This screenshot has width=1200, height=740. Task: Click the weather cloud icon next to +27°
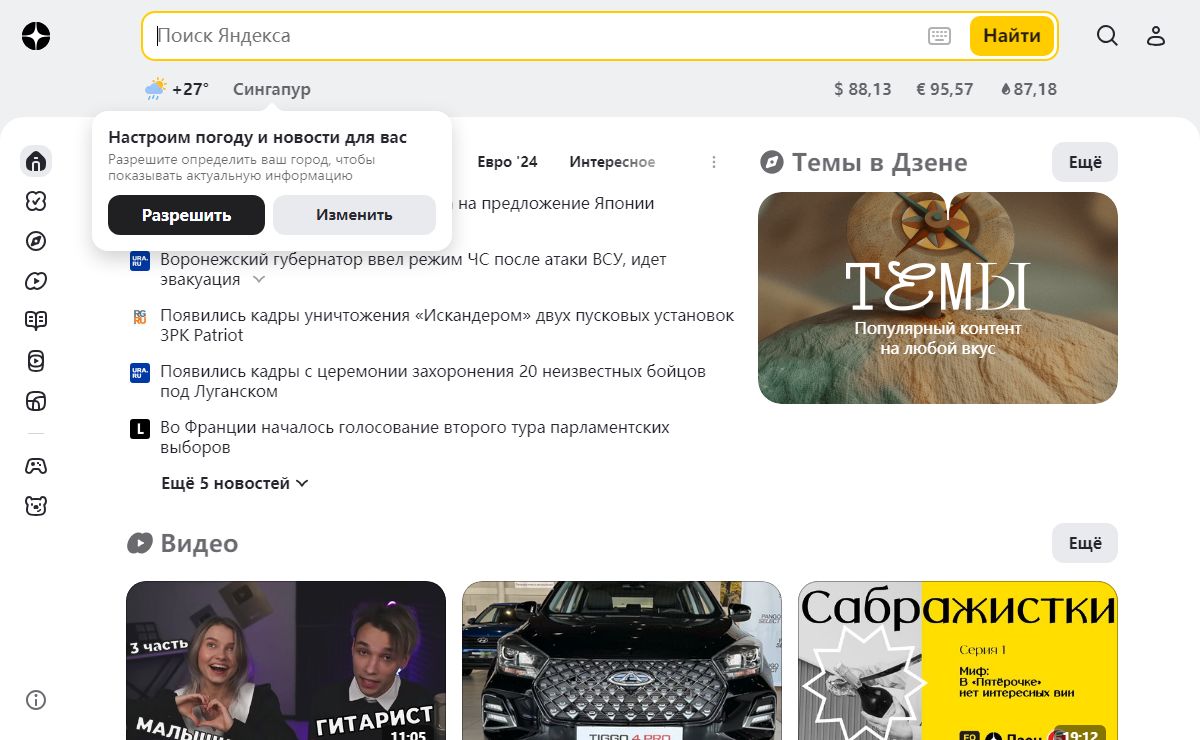155,89
